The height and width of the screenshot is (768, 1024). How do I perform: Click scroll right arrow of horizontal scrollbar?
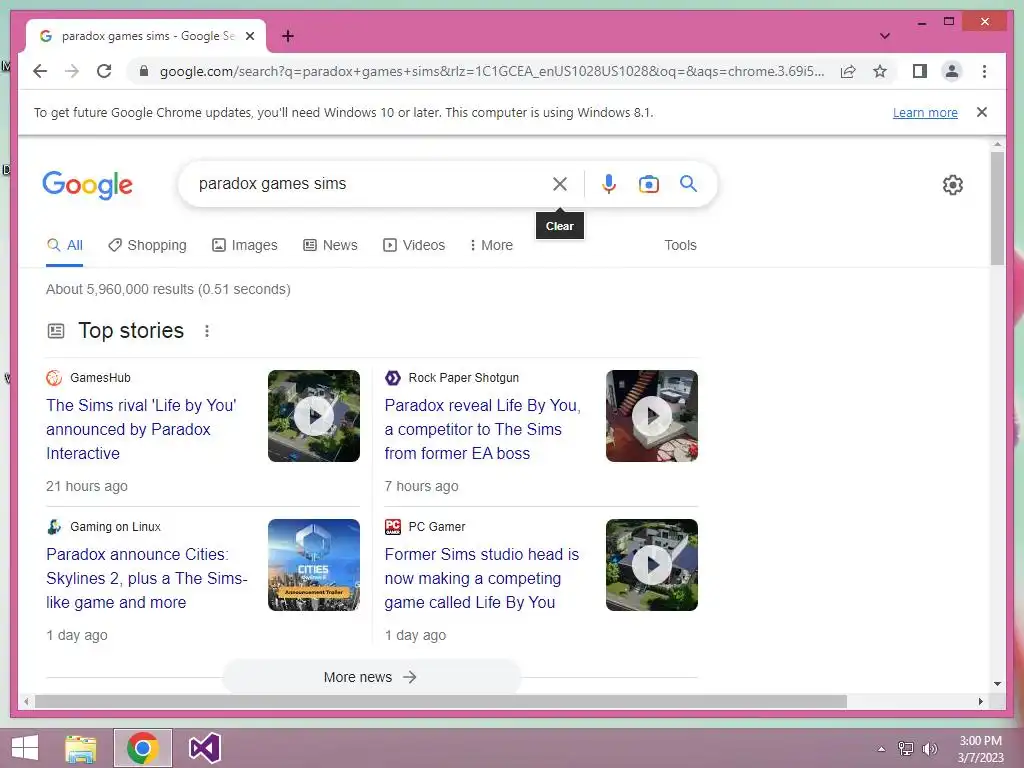(980, 701)
